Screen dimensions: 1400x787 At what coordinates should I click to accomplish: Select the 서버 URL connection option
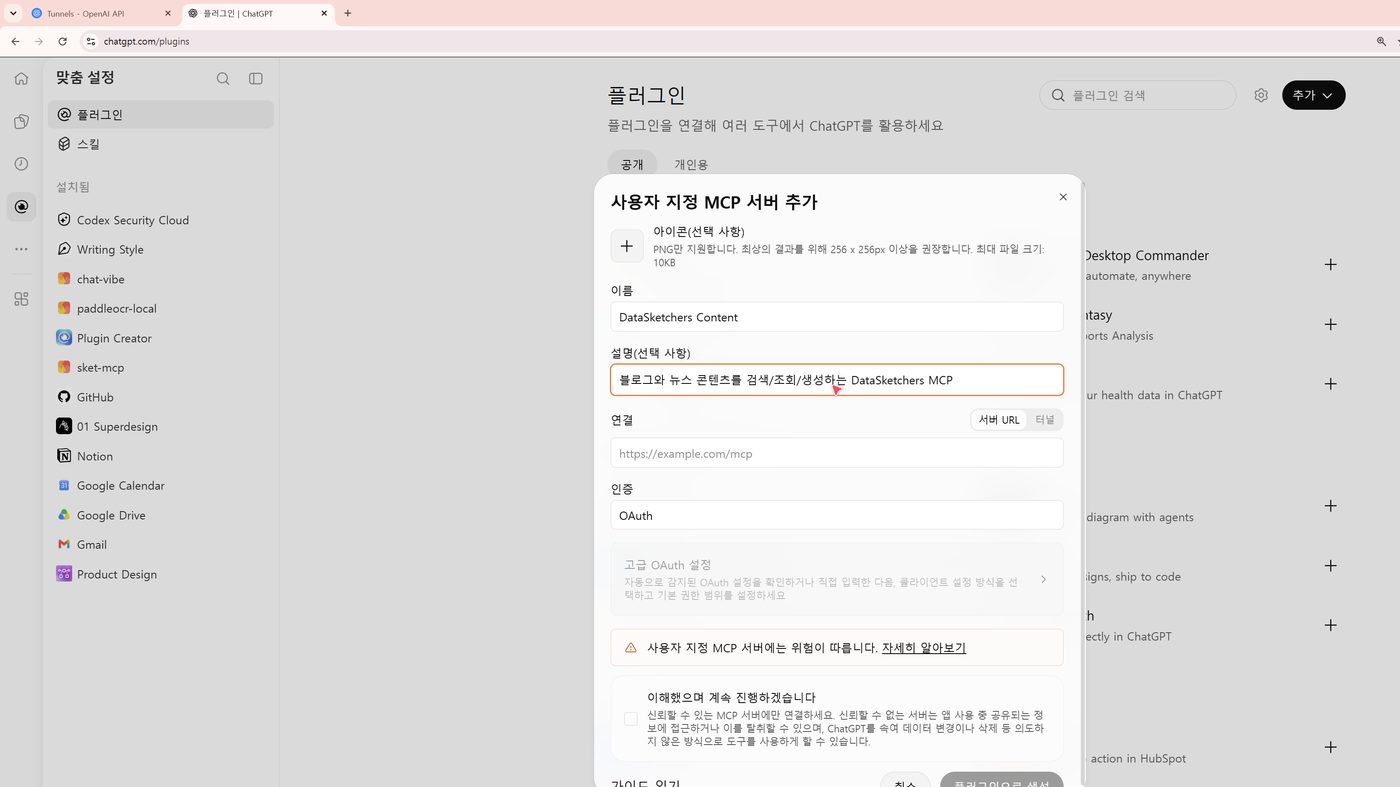tap(999, 420)
